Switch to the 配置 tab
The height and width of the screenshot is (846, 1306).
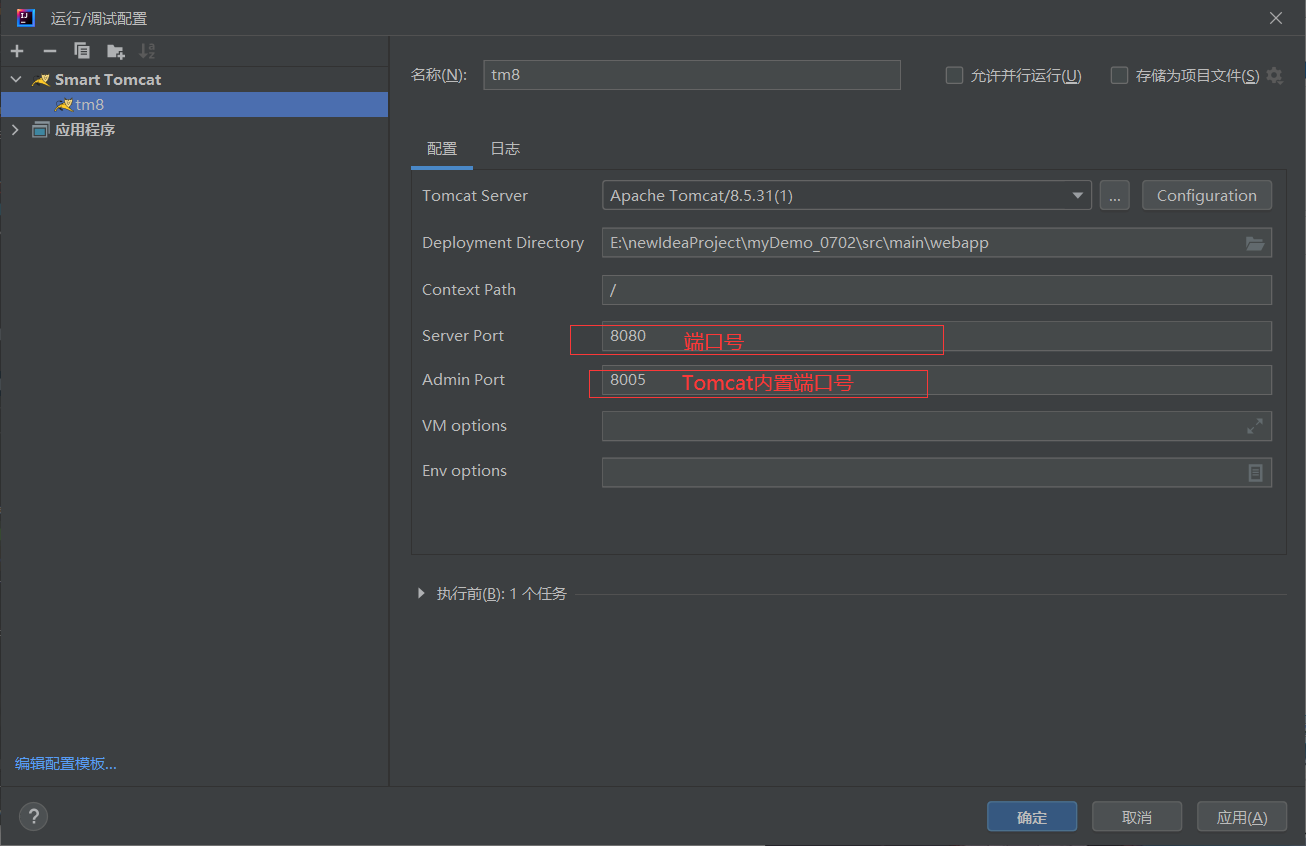click(442, 149)
